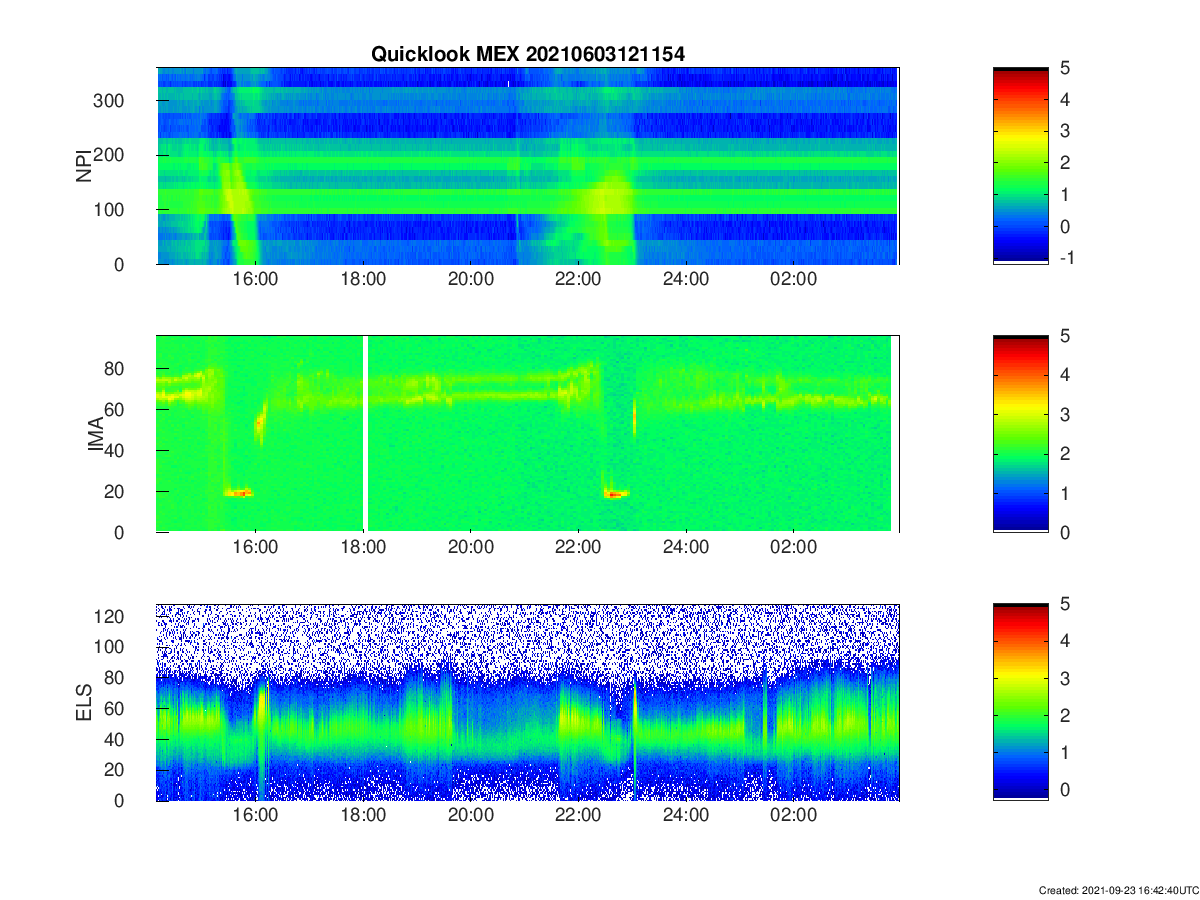This screenshot has width=1200, height=900.
Task: Click the 20:00 tick under the NPI plot
Action: click(x=471, y=279)
